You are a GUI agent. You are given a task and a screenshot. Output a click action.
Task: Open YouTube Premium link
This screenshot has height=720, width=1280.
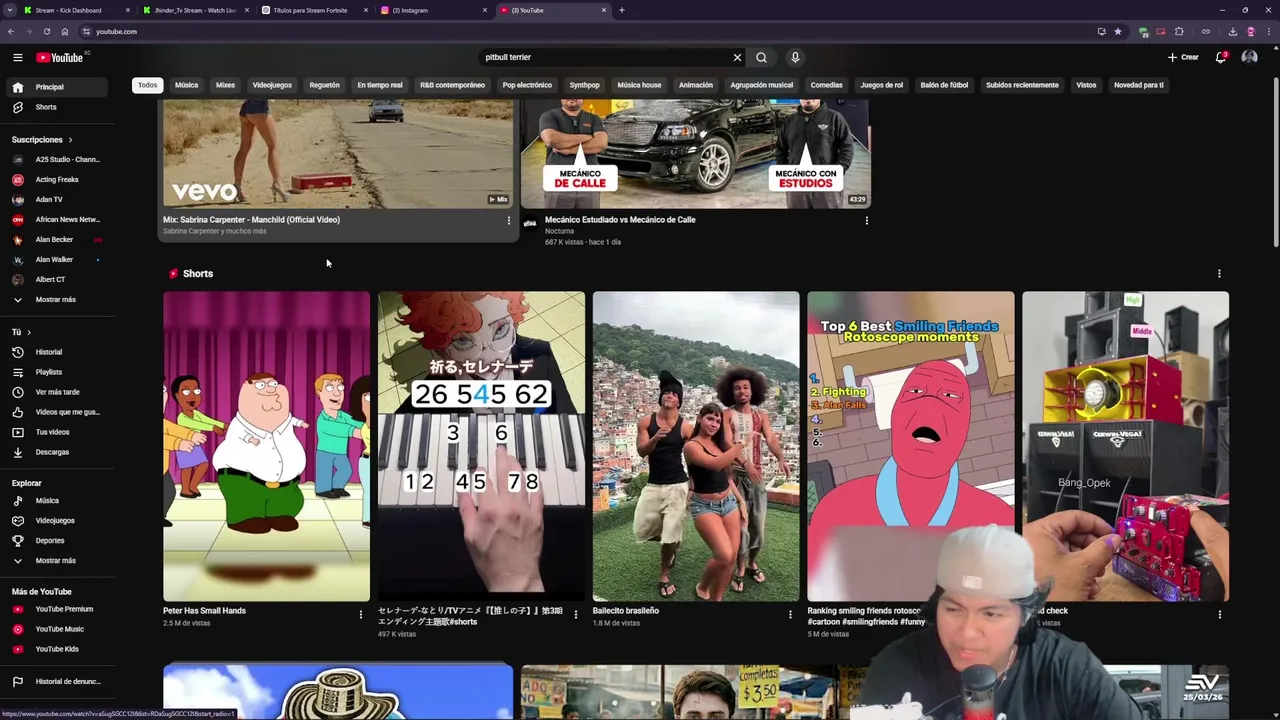pyautogui.click(x=56, y=609)
